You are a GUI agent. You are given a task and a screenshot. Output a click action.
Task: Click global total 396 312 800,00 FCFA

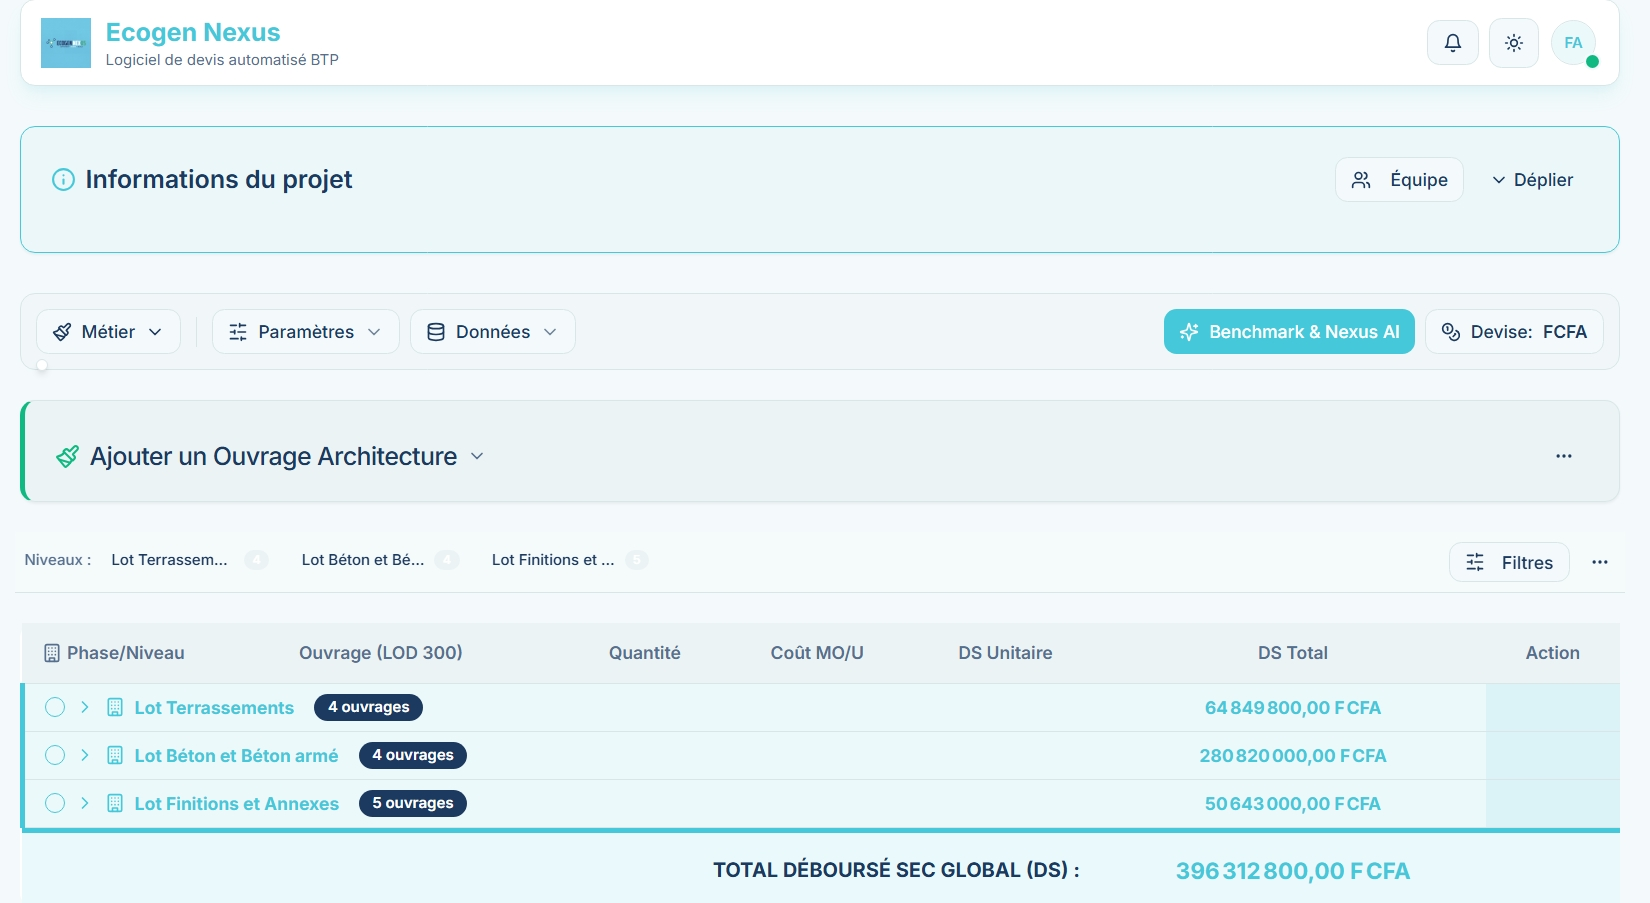(x=1293, y=871)
